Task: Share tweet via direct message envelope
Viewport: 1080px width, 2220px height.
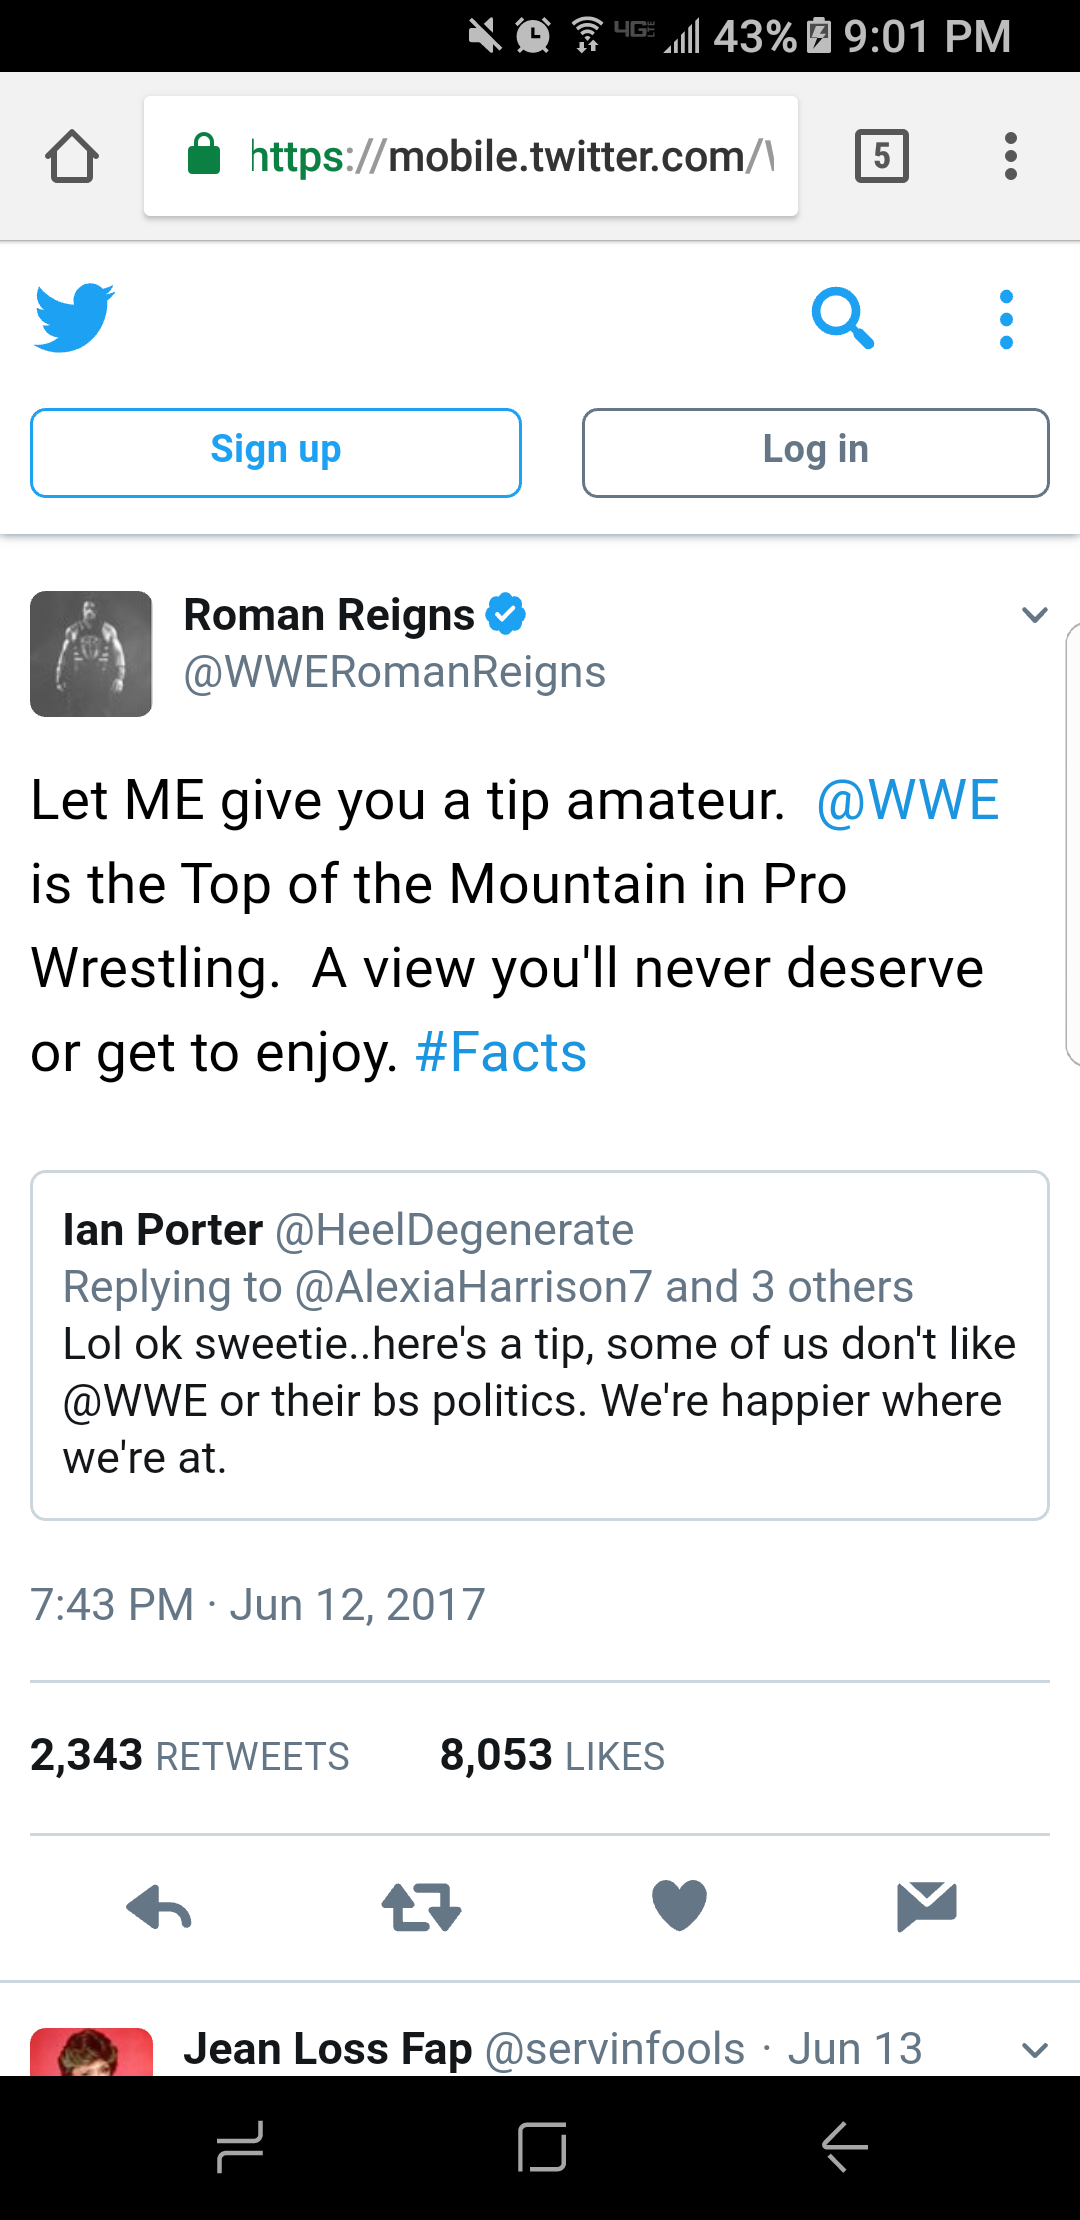Action: pyautogui.click(x=927, y=1904)
